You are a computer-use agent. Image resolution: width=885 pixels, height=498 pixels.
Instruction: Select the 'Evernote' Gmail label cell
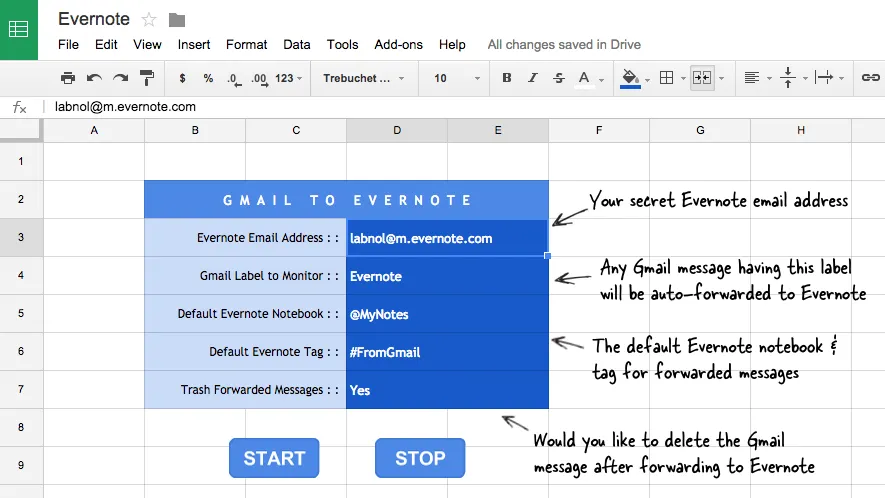tap(447, 276)
